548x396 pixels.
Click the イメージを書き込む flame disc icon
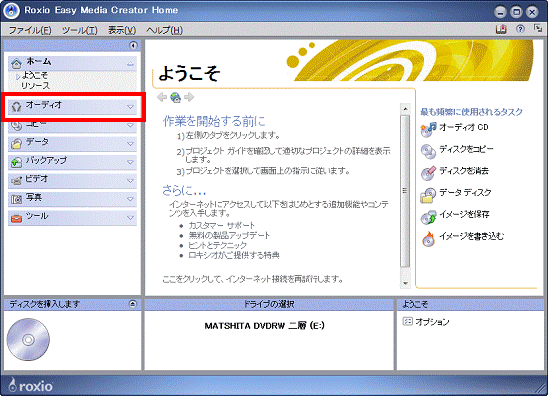pos(428,239)
